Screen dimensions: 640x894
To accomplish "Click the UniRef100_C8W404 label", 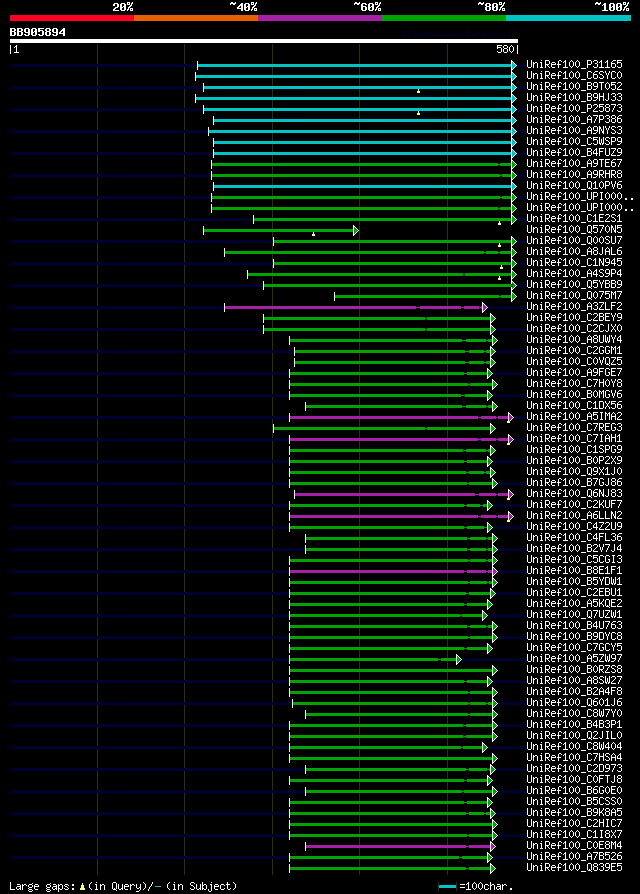I will click(574, 746).
